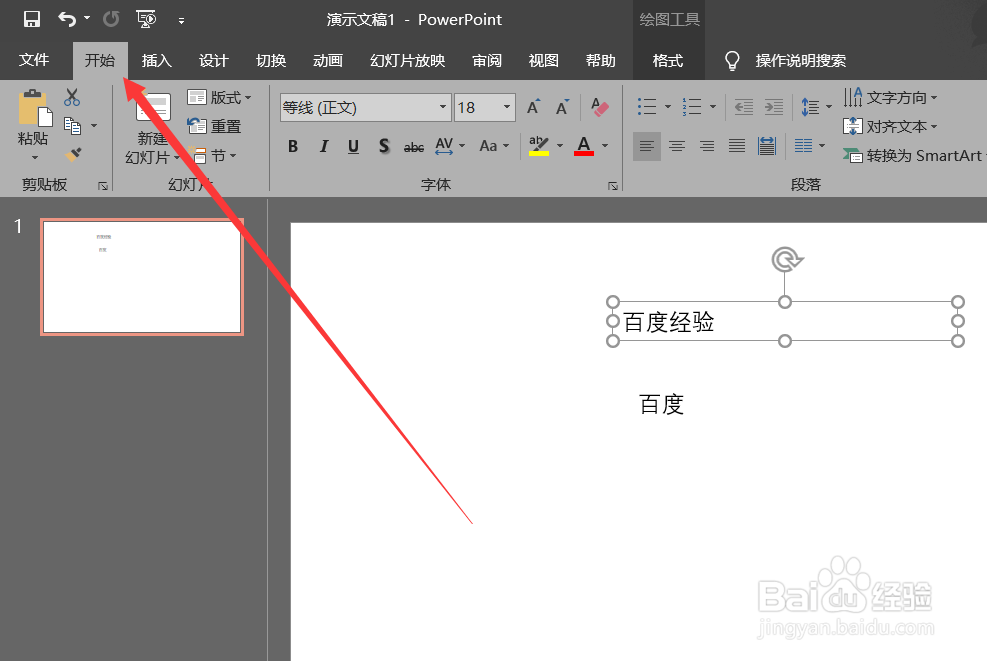Open the font name combo box 等线 (正文)
987x661 pixels.
pyautogui.click(x=365, y=108)
